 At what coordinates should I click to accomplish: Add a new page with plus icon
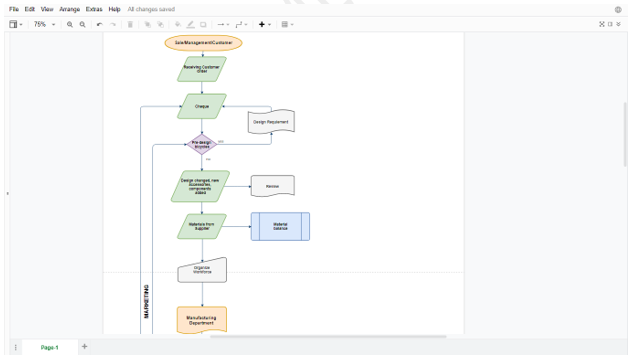(x=84, y=347)
